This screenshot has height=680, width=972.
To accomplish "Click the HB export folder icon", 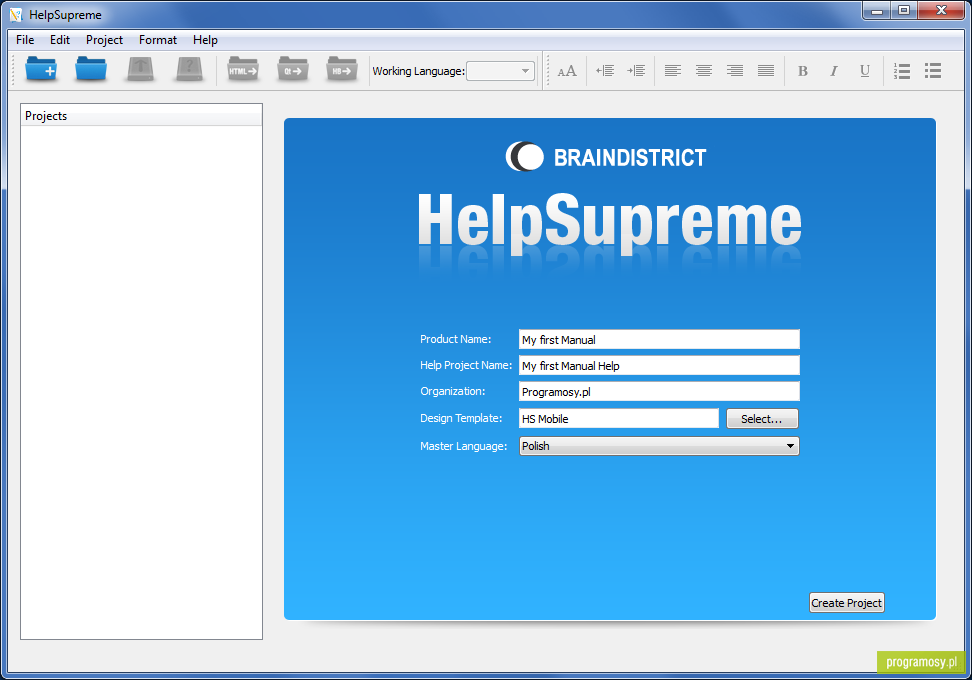I will (x=342, y=69).
